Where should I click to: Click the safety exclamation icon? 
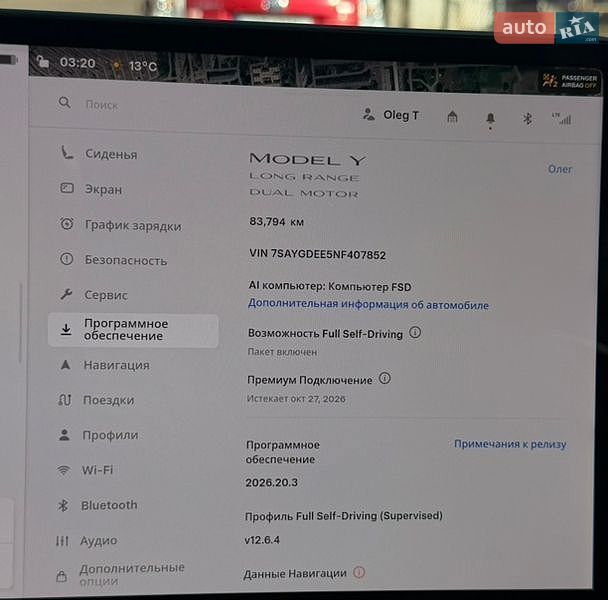[66, 258]
